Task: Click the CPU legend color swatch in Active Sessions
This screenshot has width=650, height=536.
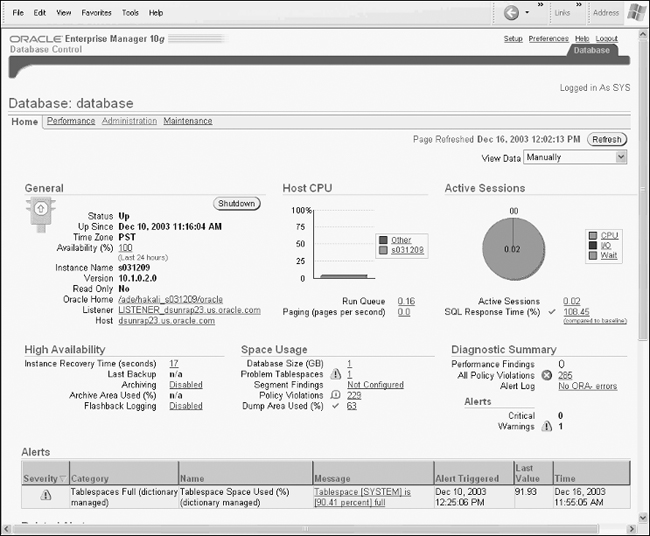Action: 593,235
